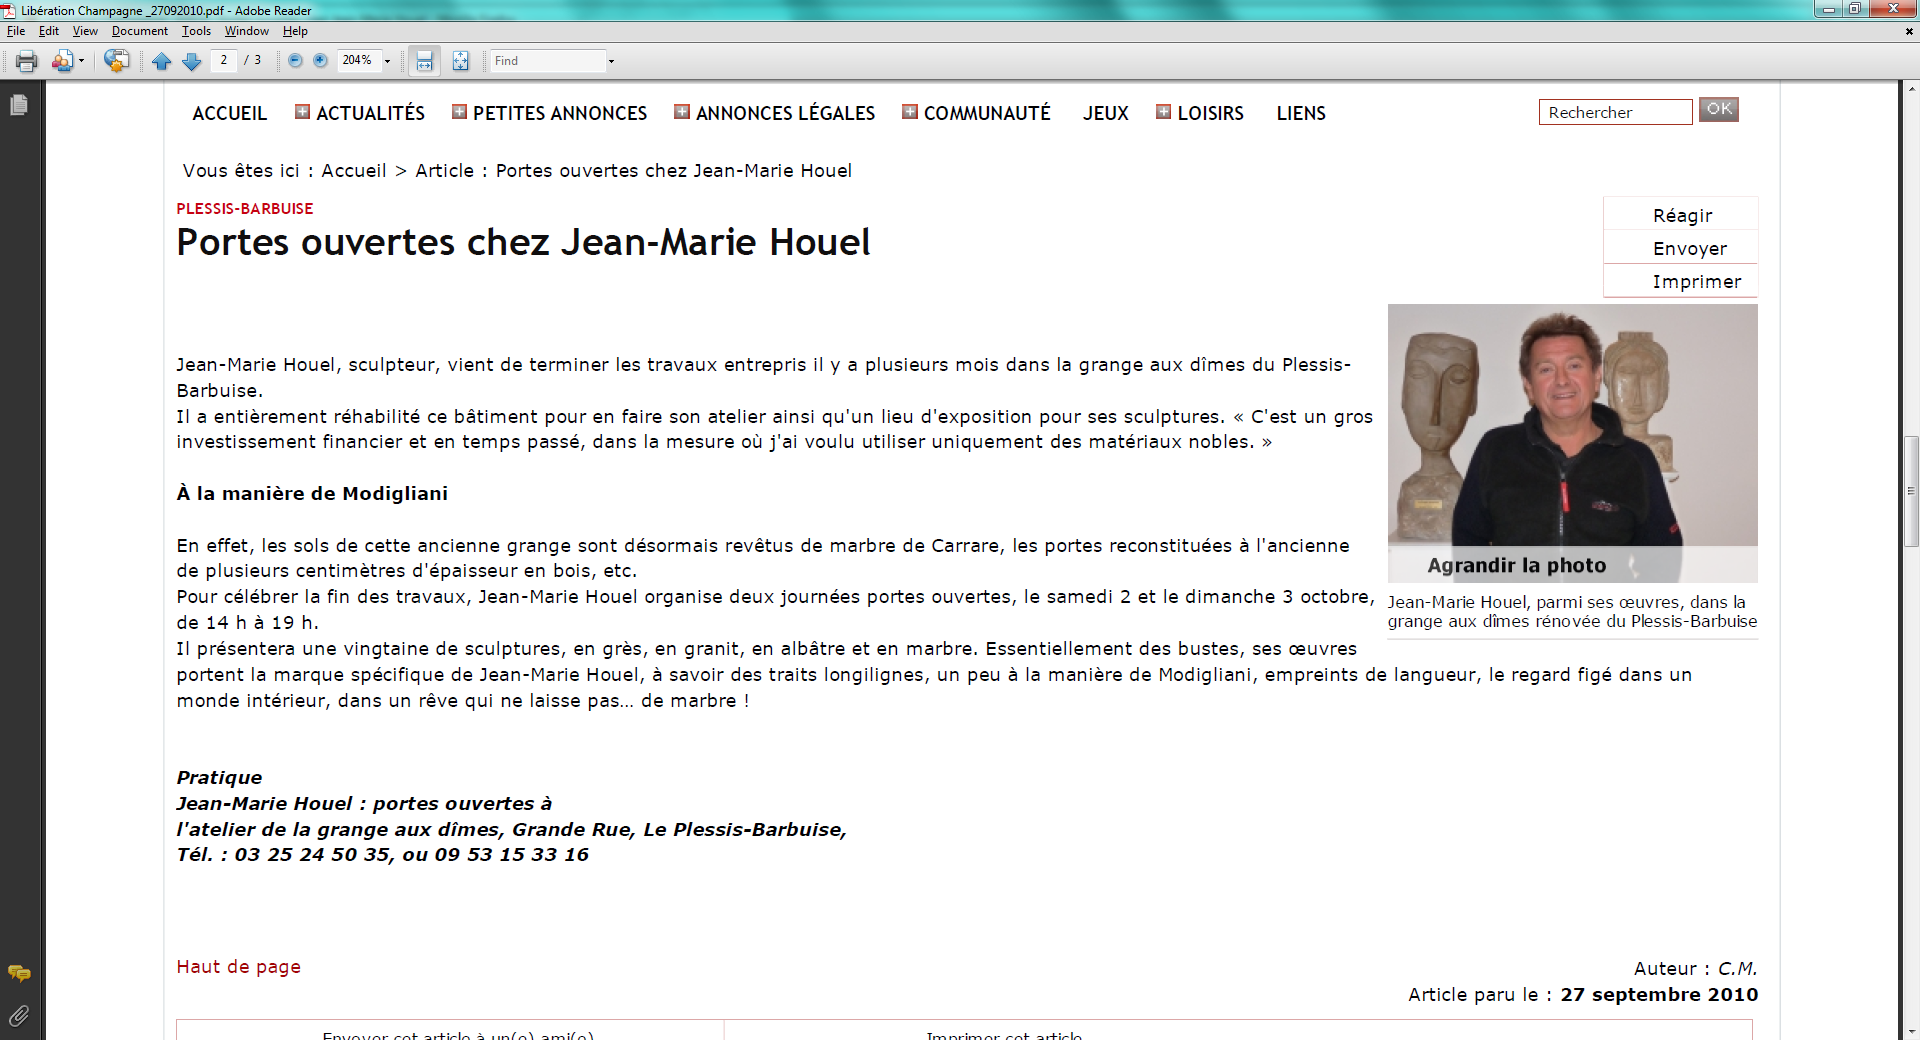The width and height of the screenshot is (1920, 1040).
Task: Zoom in using the plus magnifier icon
Action: 320,61
